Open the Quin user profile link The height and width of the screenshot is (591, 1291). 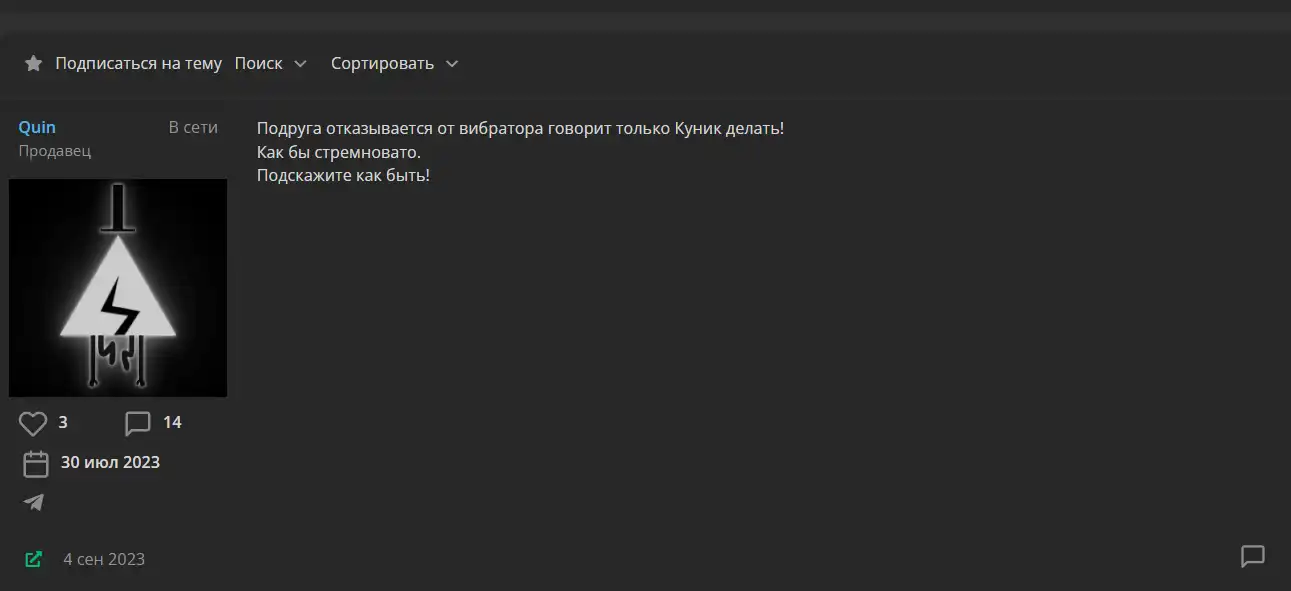[37, 127]
